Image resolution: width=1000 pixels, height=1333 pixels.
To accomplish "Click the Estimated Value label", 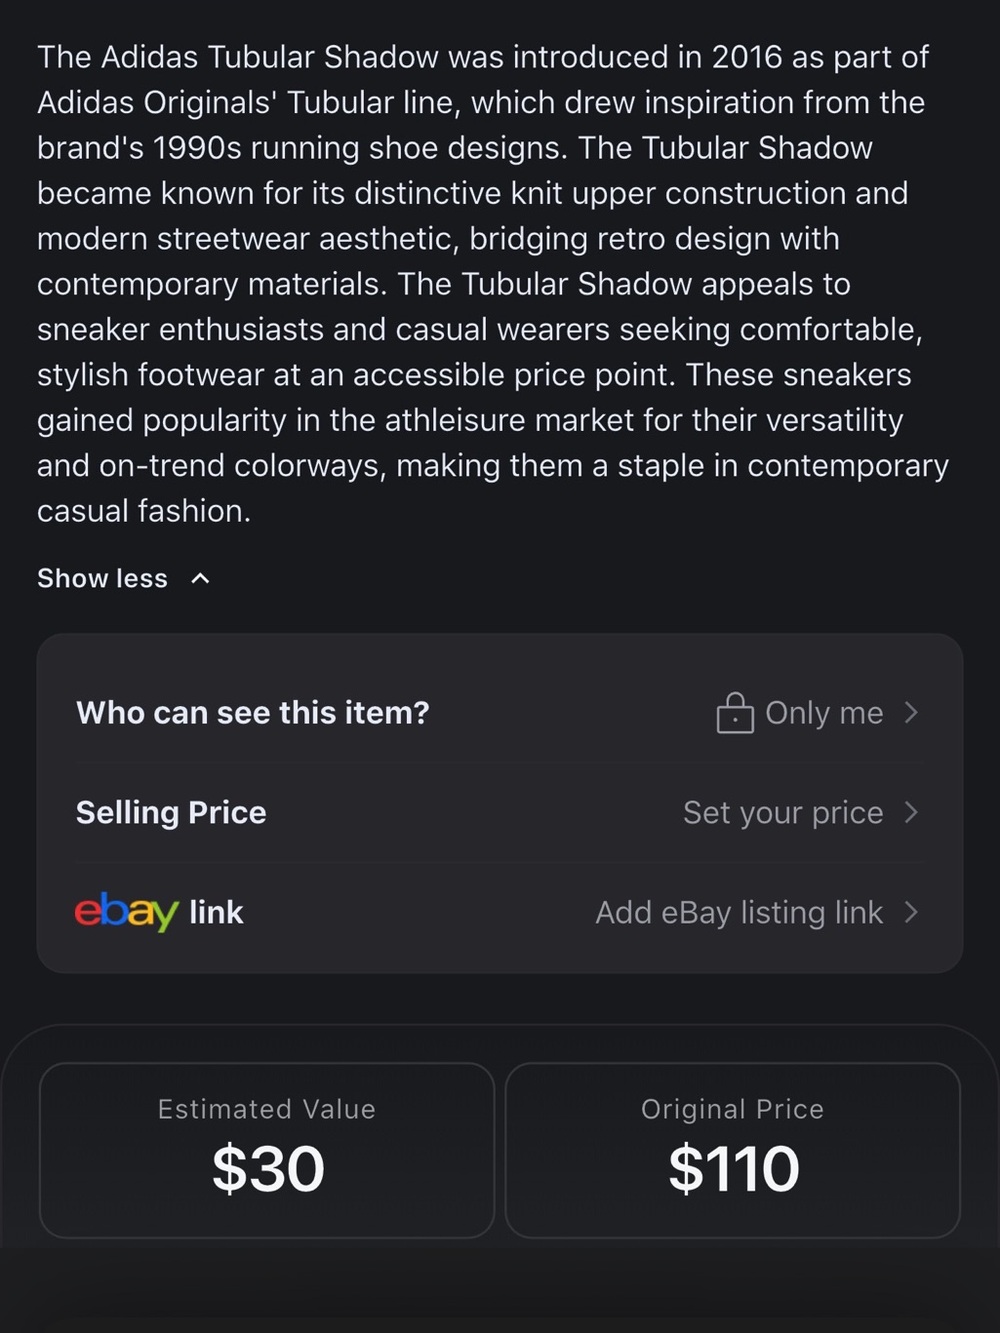I will coord(267,1109).
